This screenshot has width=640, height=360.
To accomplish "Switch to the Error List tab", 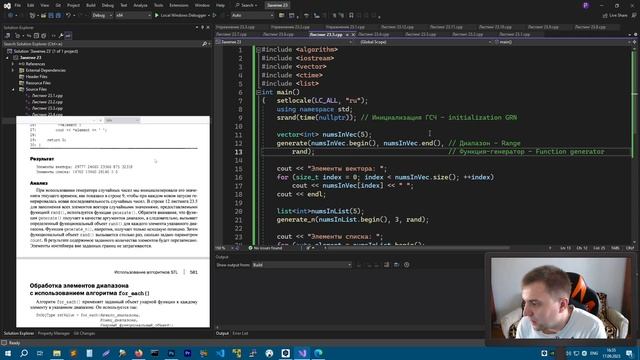I will click(240, 333).
